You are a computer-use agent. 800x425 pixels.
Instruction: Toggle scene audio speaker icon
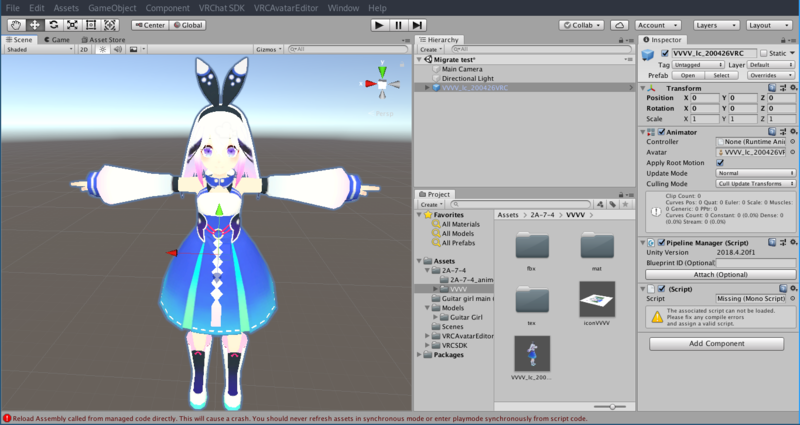(x=118, y=49)
